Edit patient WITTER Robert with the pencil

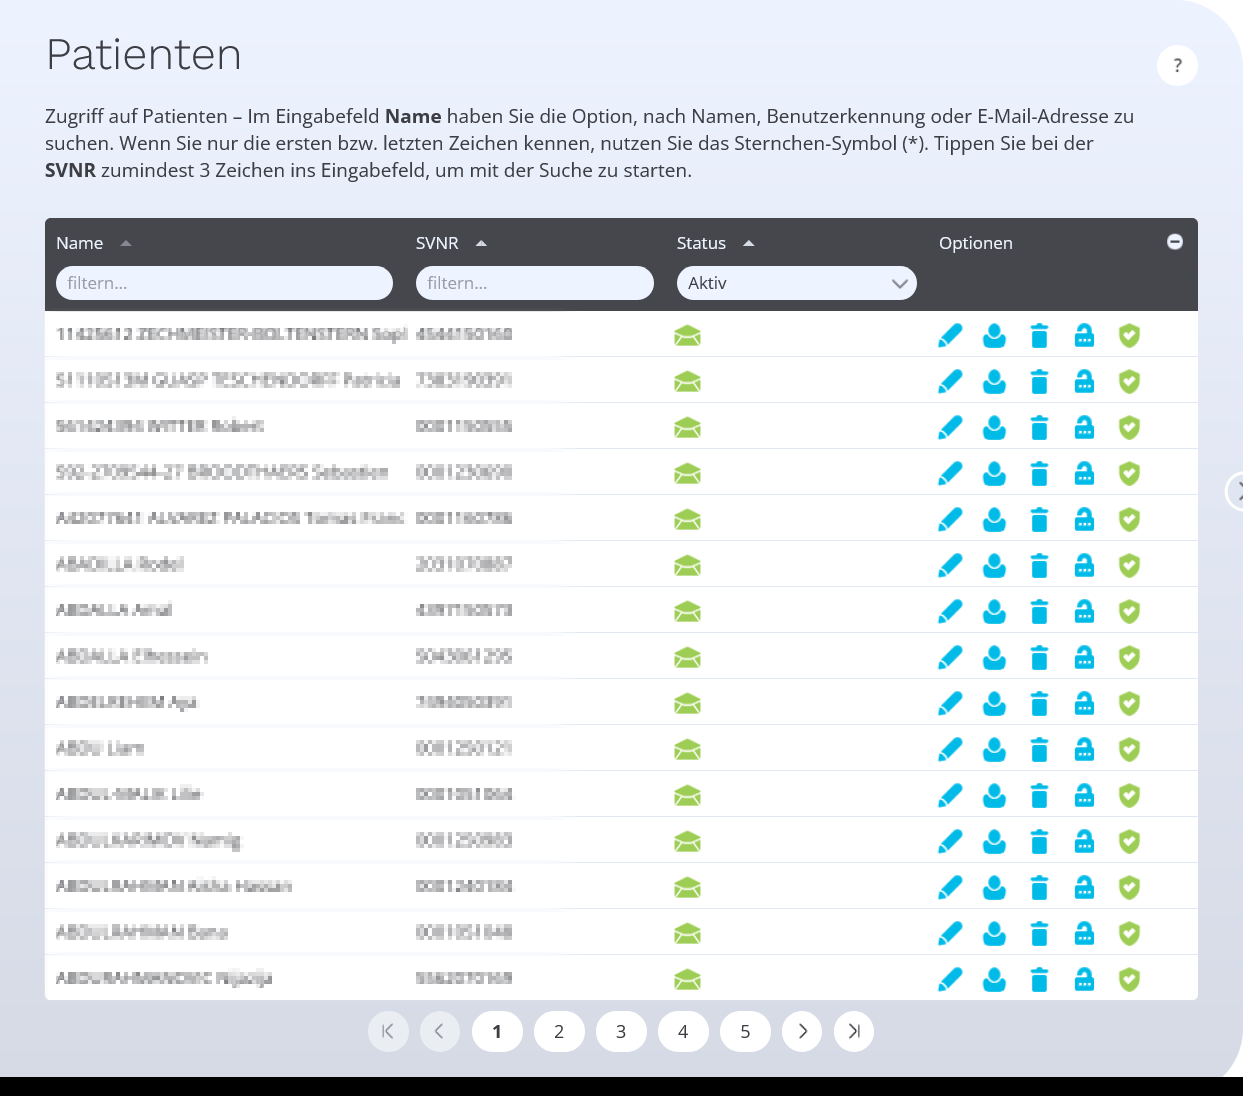[950, 428]
